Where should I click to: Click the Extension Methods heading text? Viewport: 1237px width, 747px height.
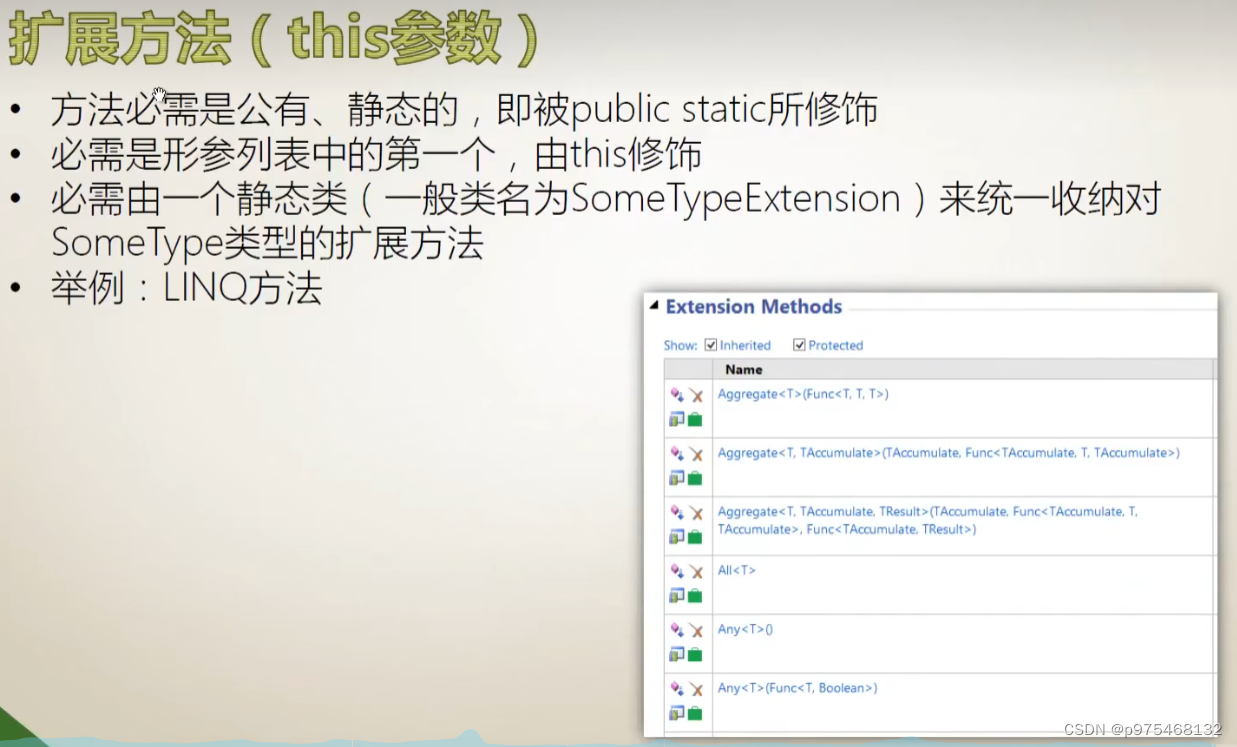click(x=754, y=307)
